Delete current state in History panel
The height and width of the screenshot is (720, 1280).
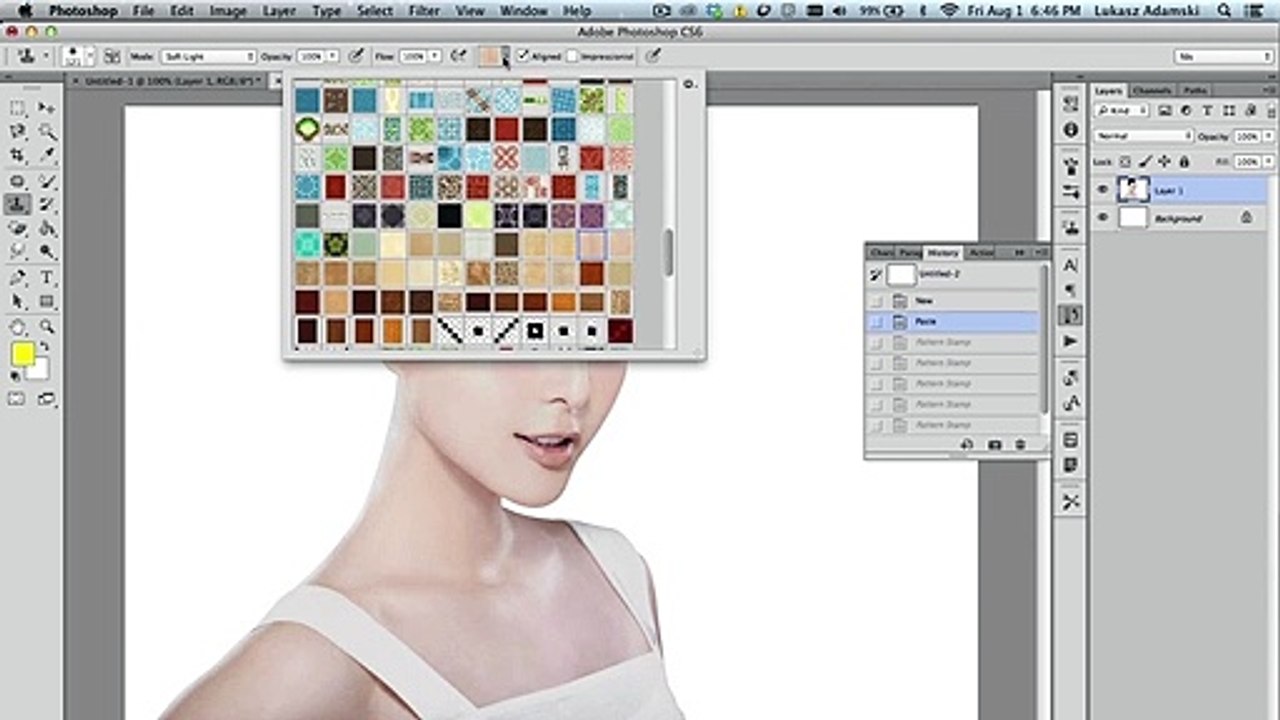tap(1020, 444)
